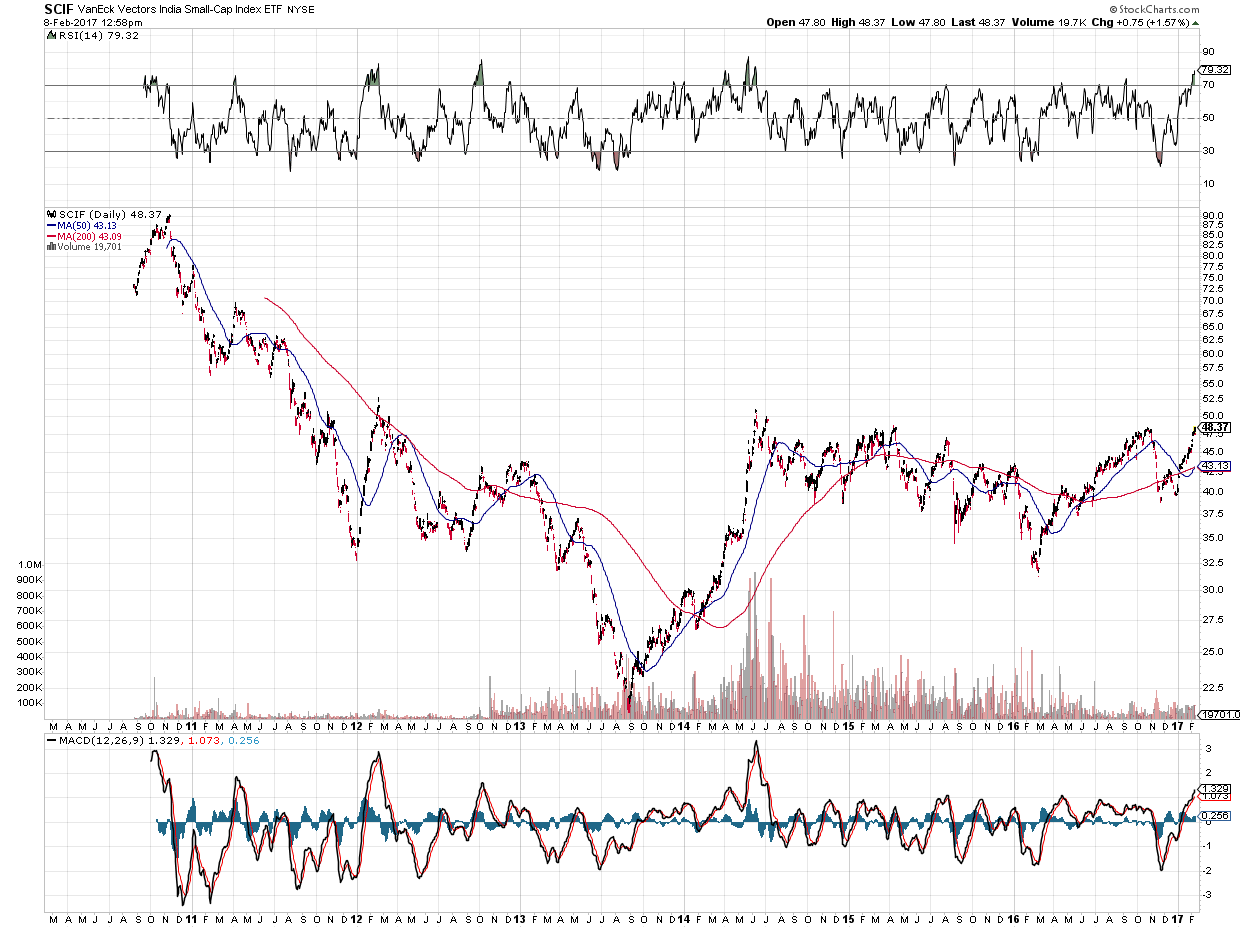Click the 1.329 MACD value tag
The width and height of the screenshot is (1240, 928).
(x=1215, y=788)
